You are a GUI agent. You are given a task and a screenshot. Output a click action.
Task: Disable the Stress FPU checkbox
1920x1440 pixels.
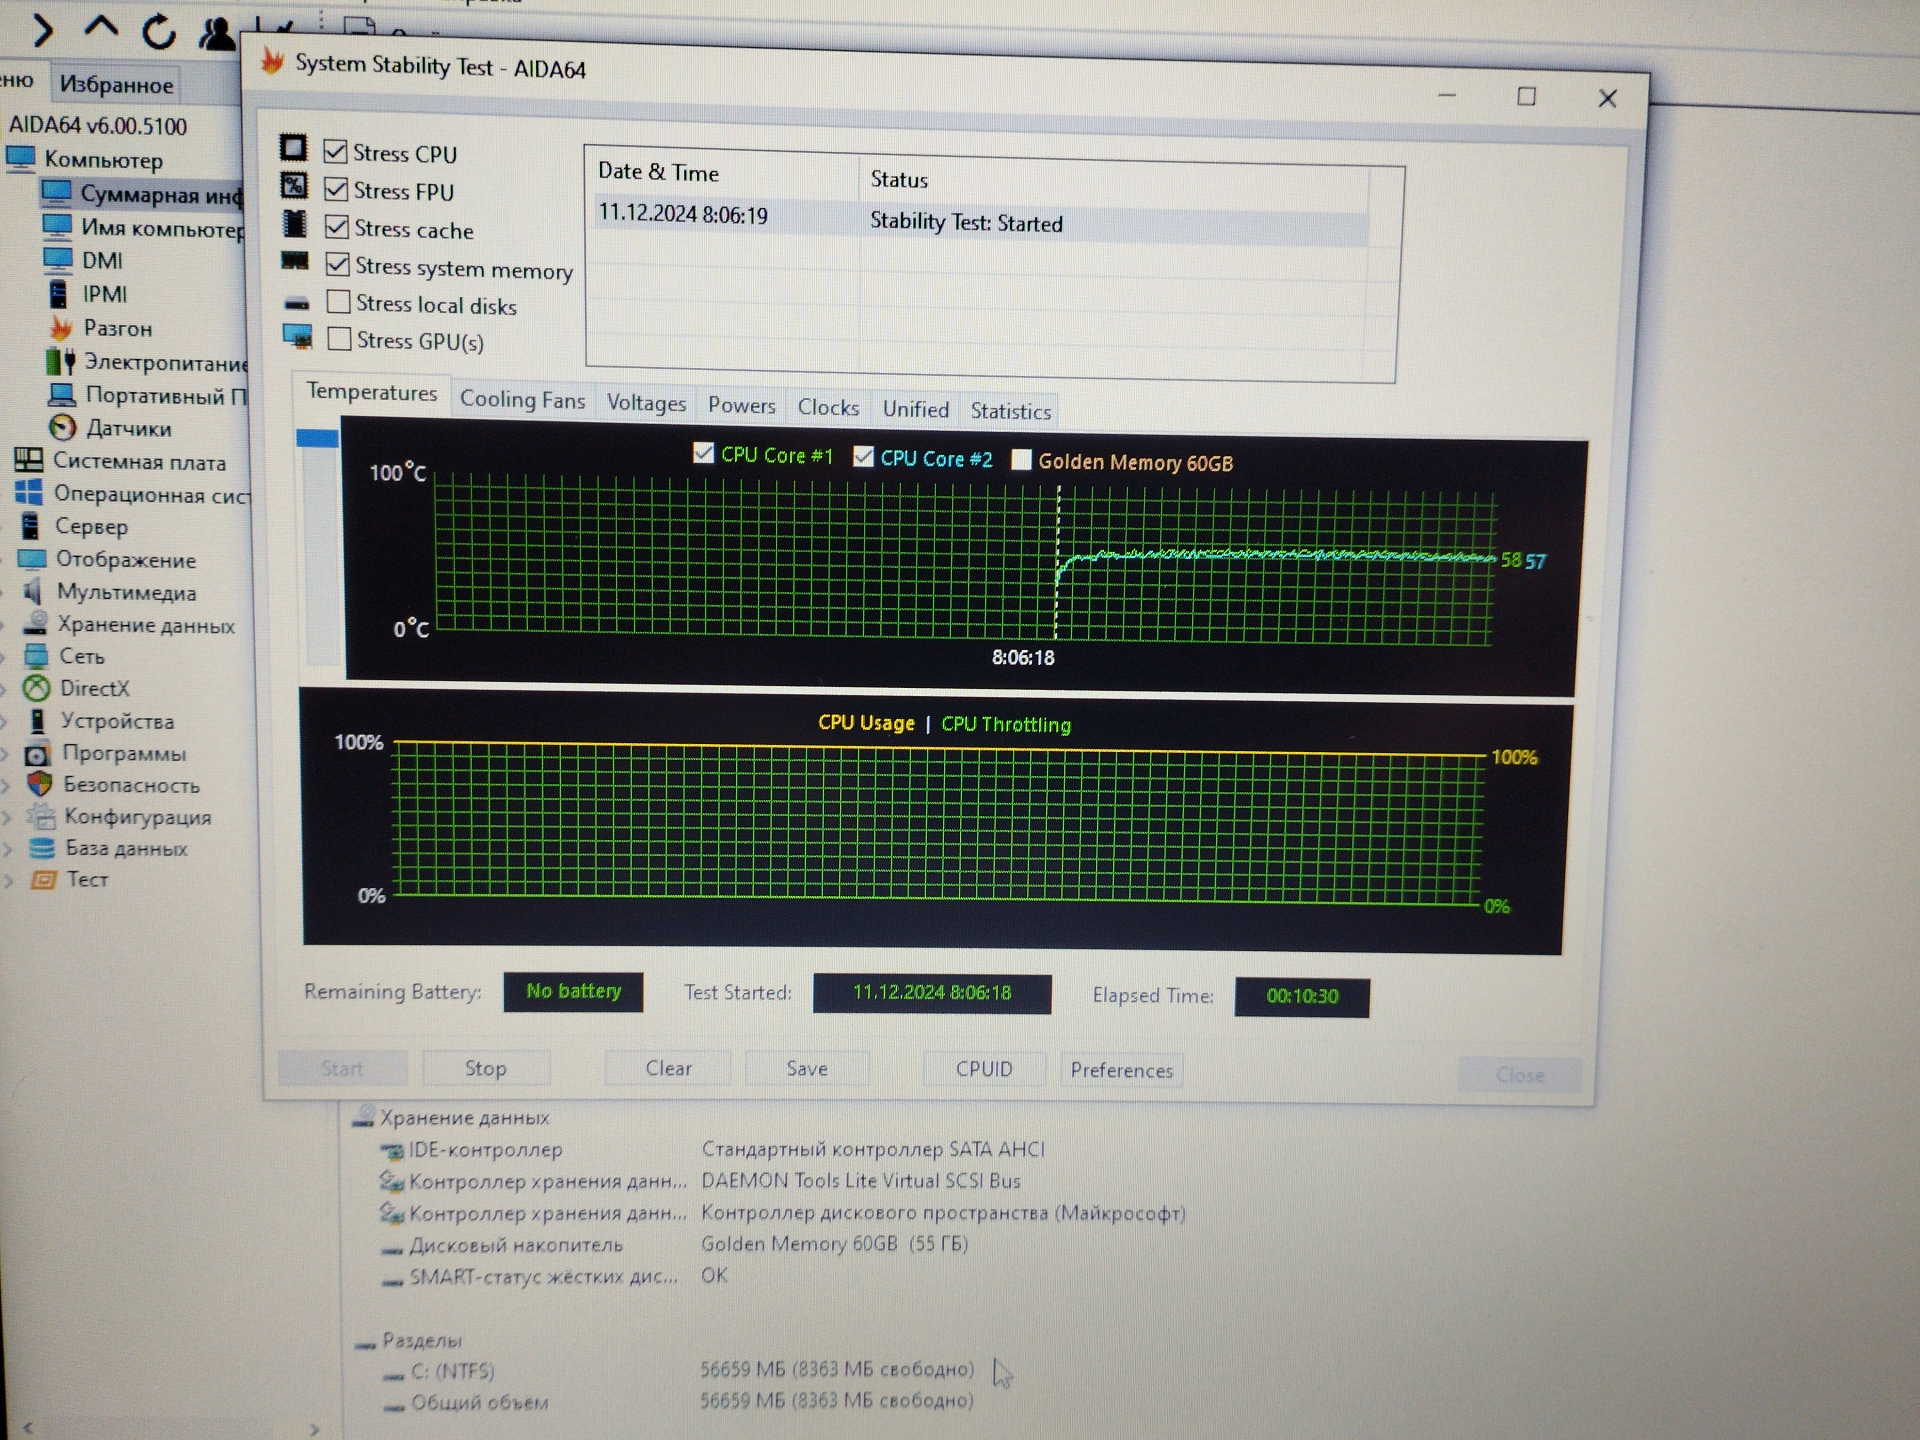point(336,189)
